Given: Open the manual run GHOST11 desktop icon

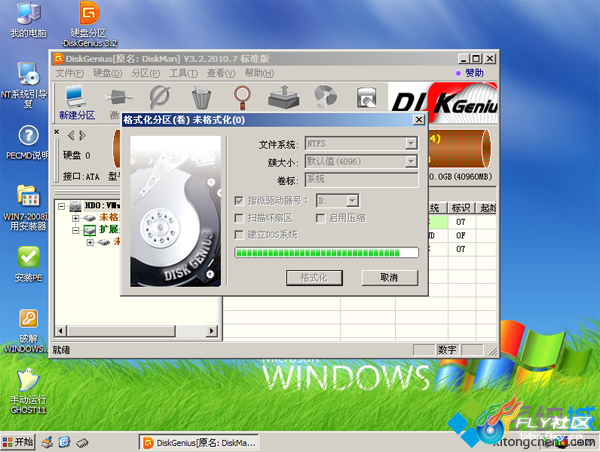Looking at the screenshot, I should (28, 391).
